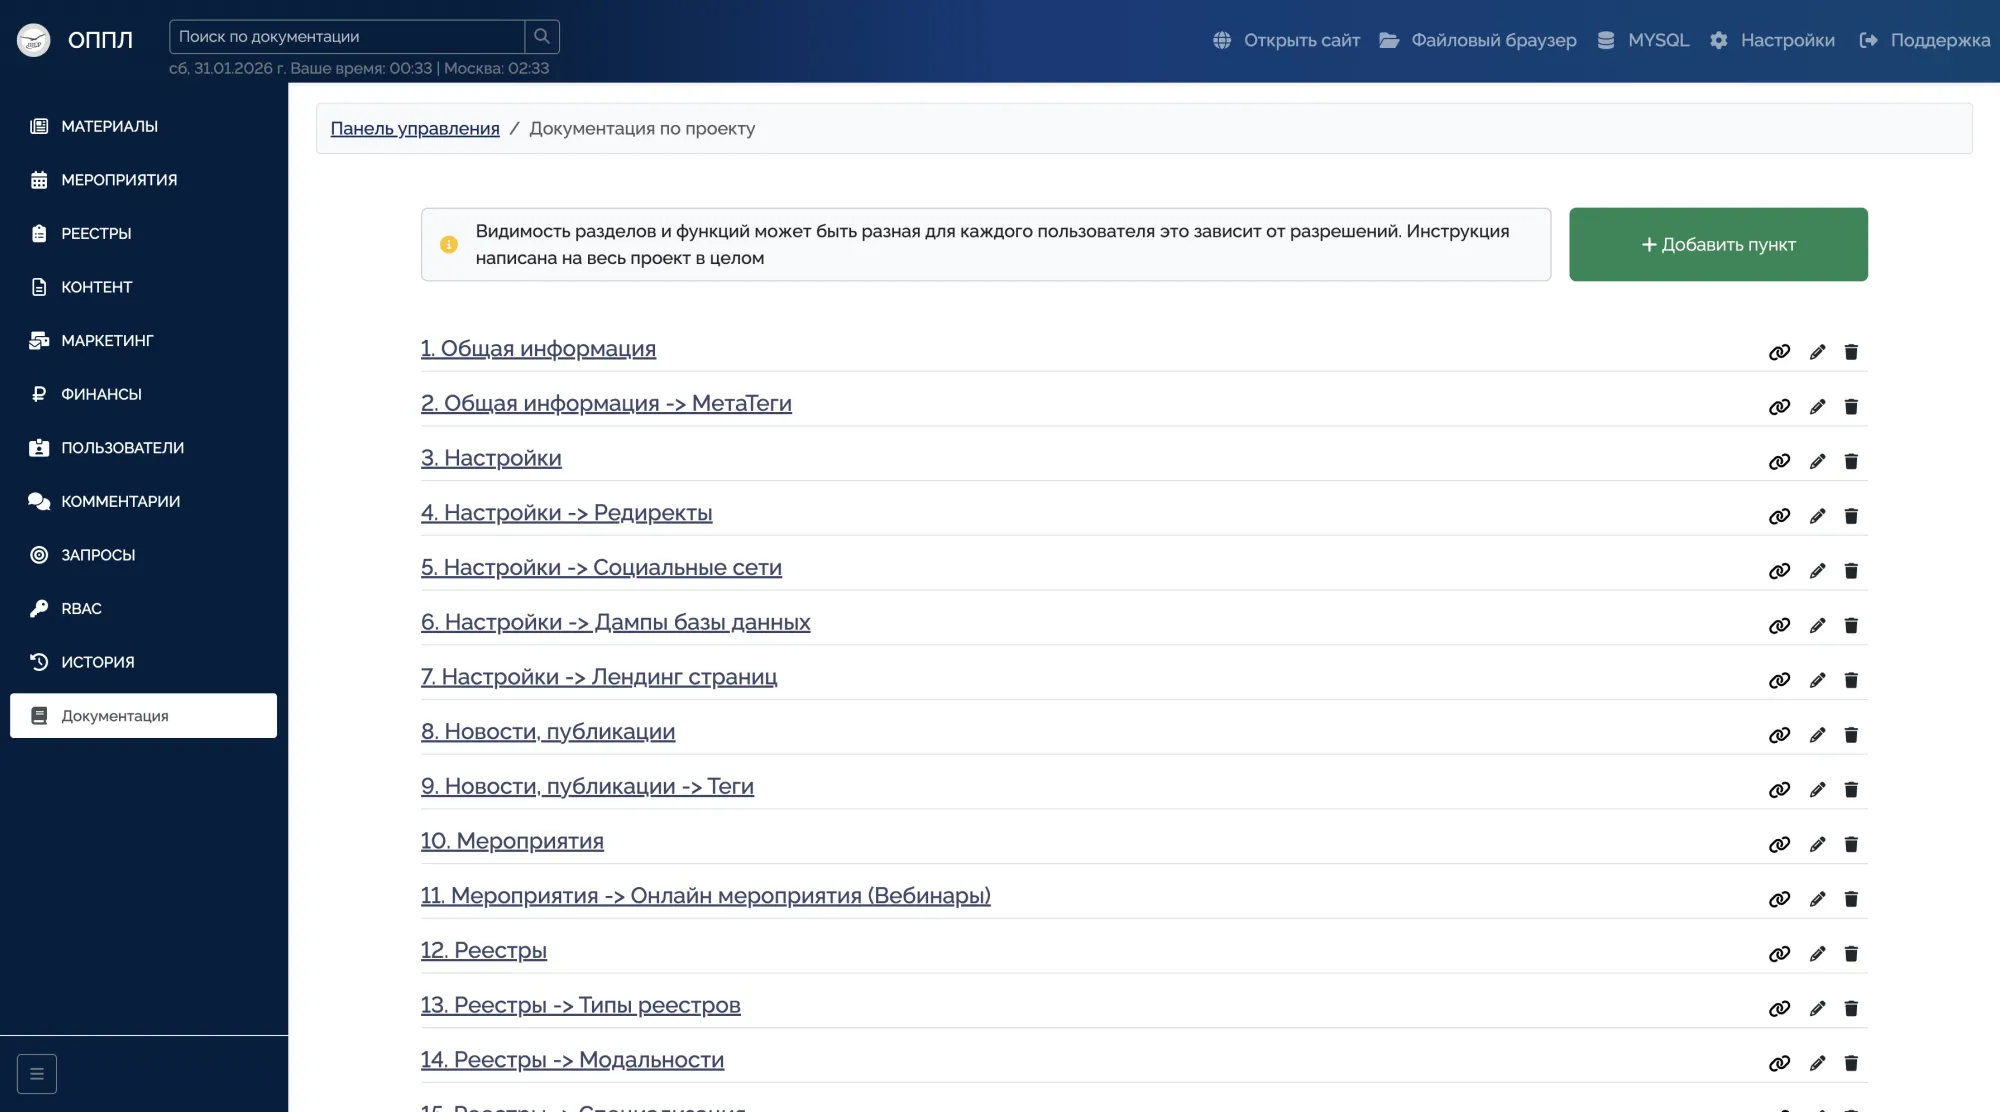Go to Панель управления breadcrumb link
The height and width of the screenshot is (1112, 2000).
pos(414,128)
